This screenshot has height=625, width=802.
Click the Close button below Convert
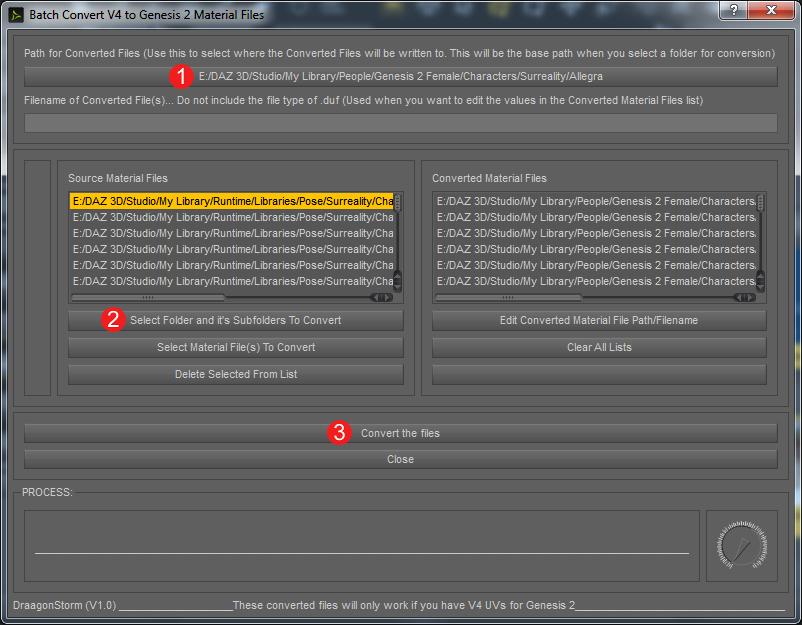coord(400,459)
